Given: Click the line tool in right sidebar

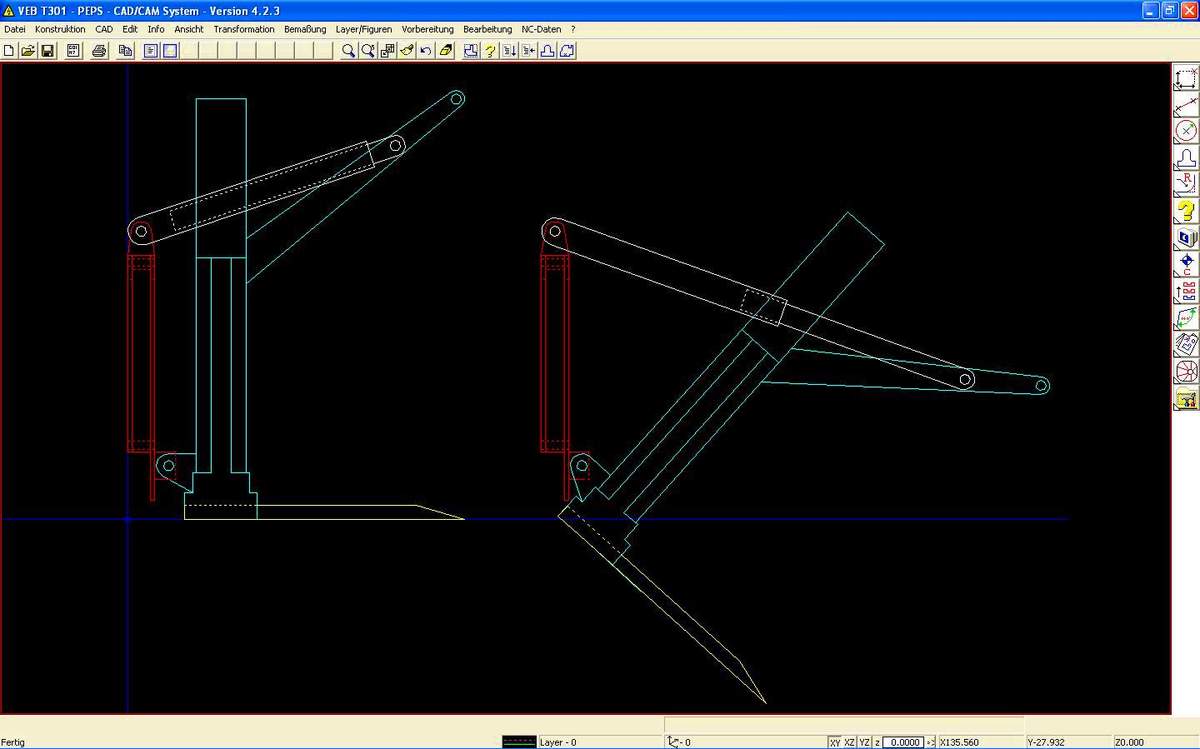Looking at the screenshot, I should coord(1186,105).
